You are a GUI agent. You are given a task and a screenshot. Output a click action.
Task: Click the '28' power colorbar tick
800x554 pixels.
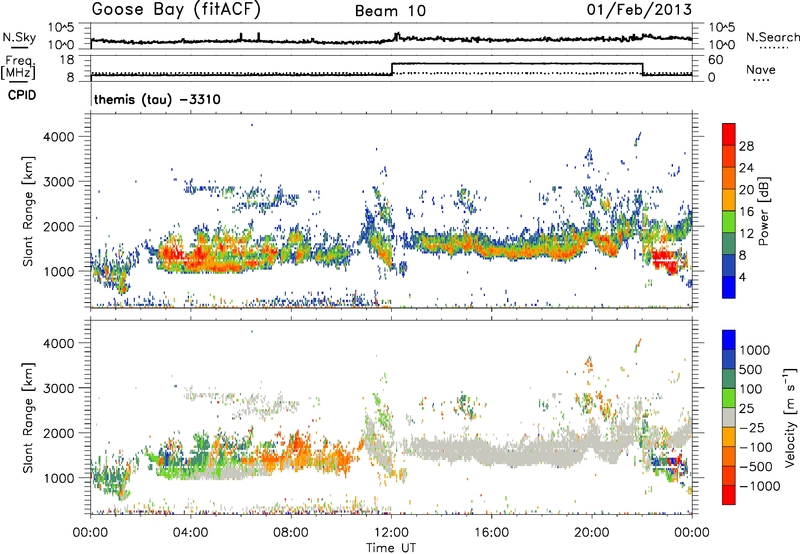click(x=746, y=146)
